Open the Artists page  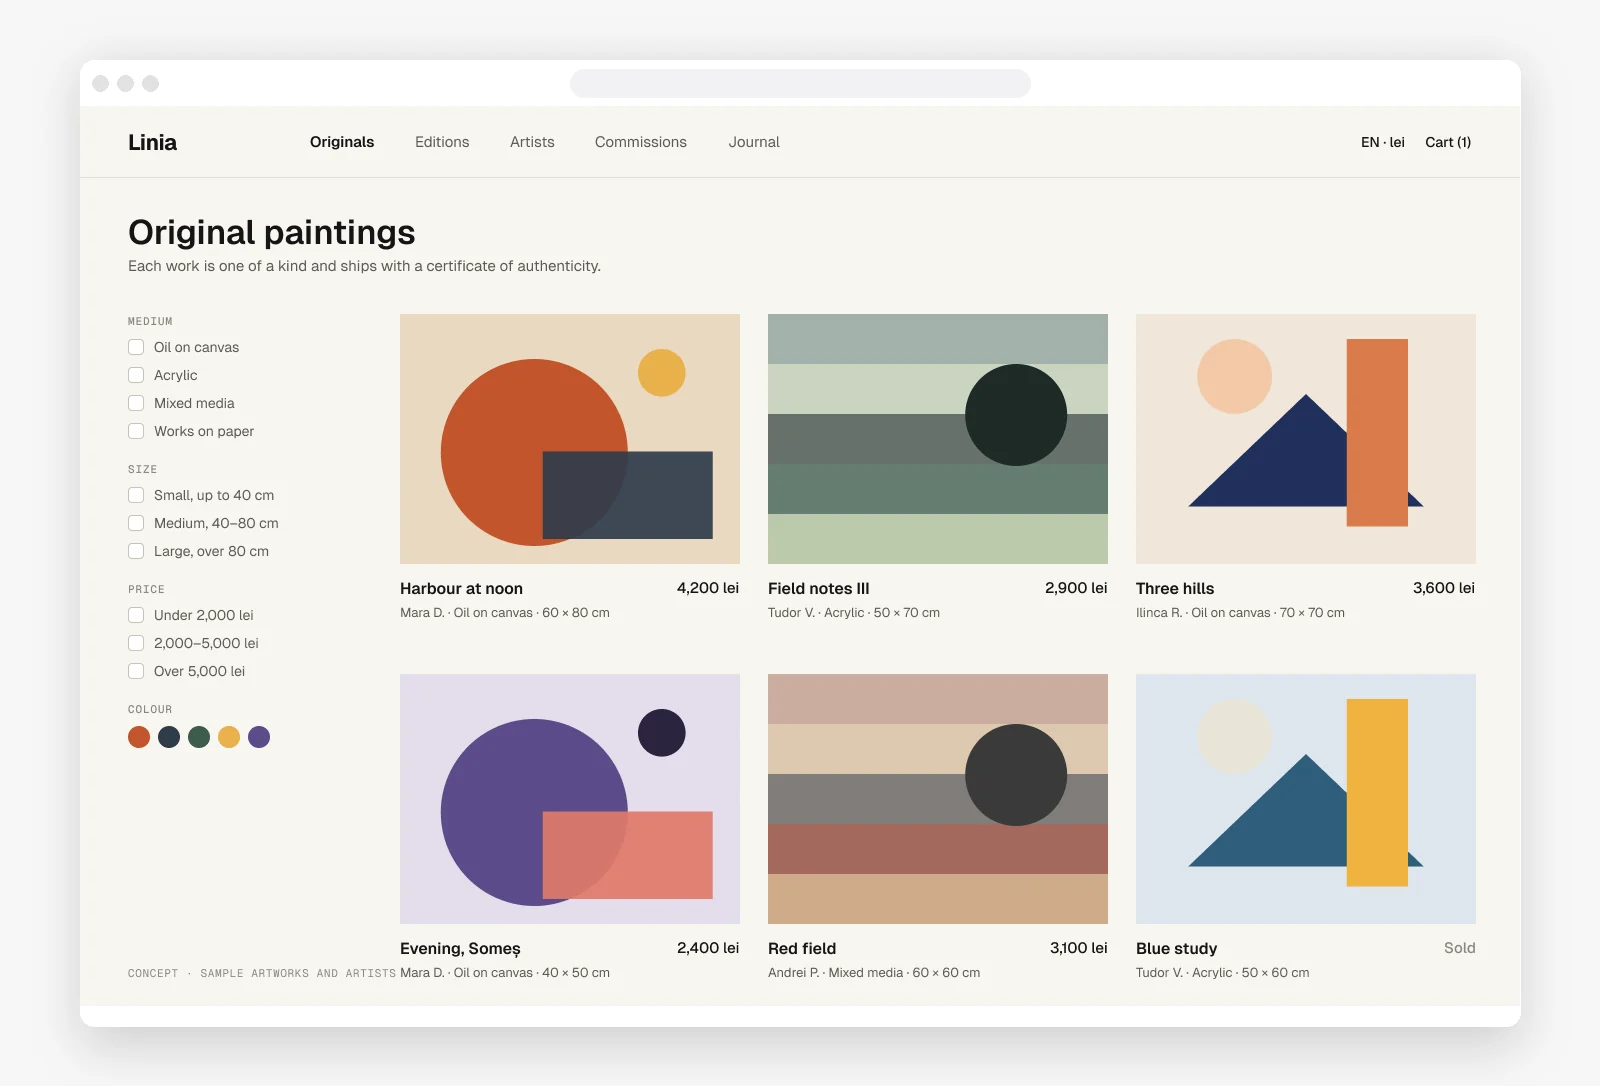[532, 142]
